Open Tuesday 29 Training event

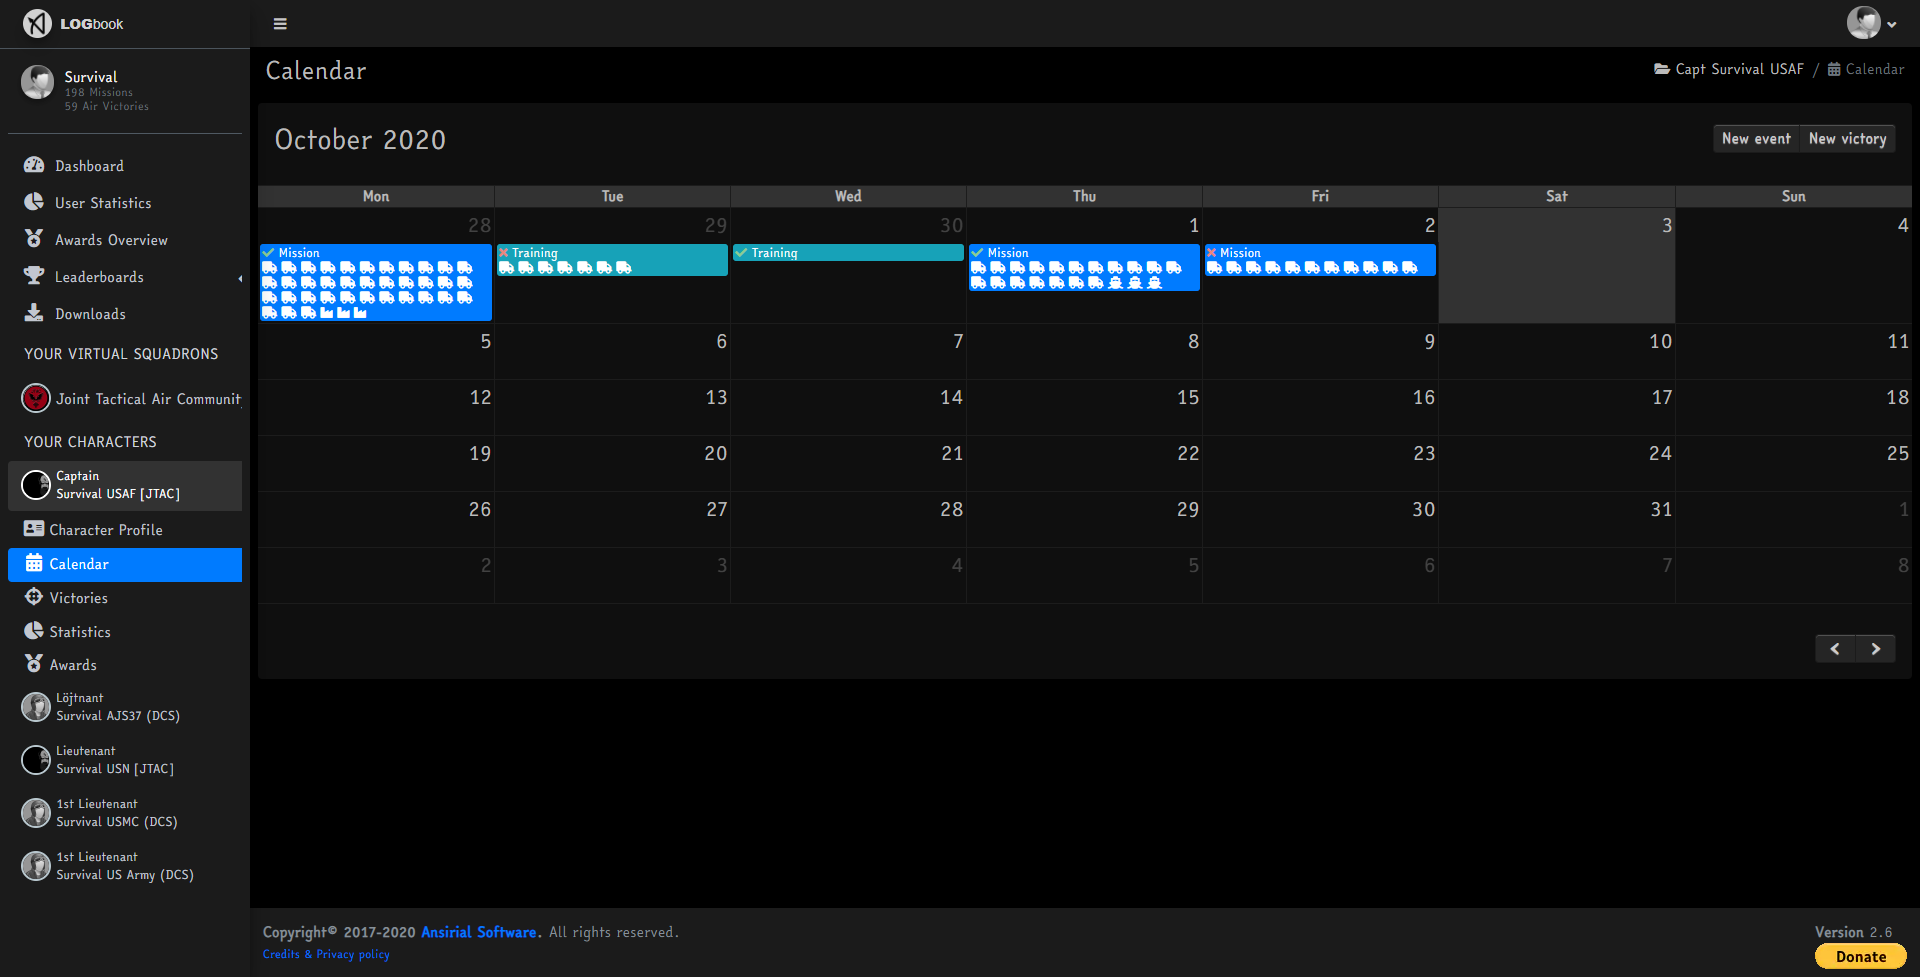pyautogui.click(x=612, y=260)
